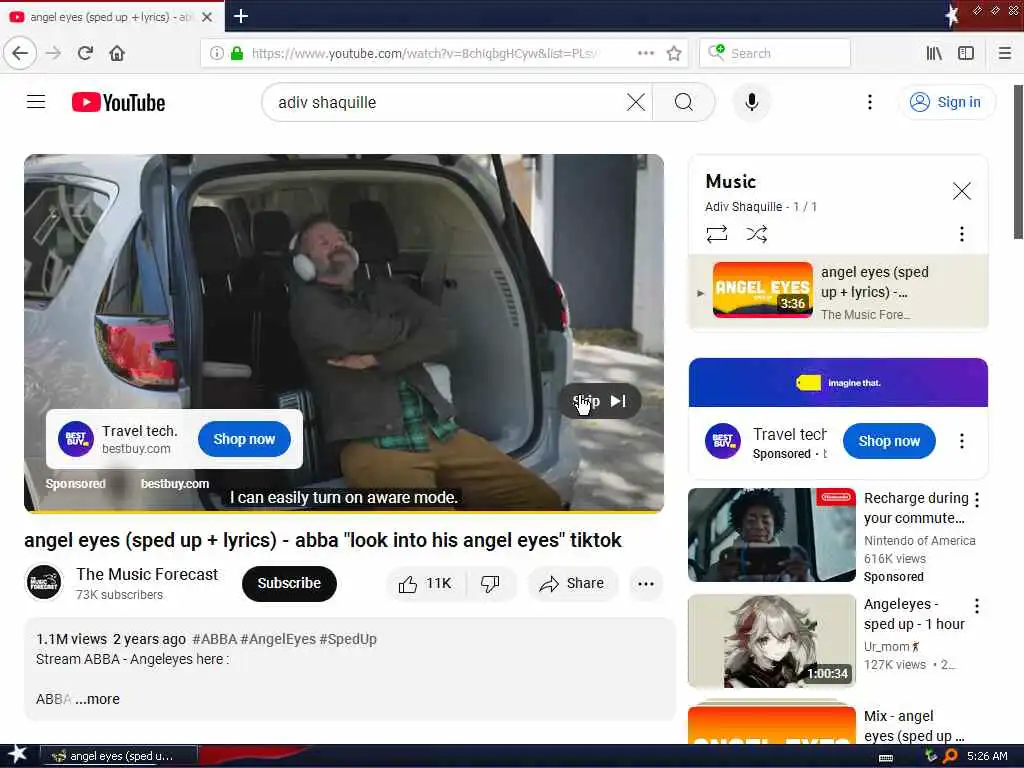The width and height of the screenshot is (1024, 768).
Task: Subscribe to The Music Forecast
Action: (x=289, y=583)
